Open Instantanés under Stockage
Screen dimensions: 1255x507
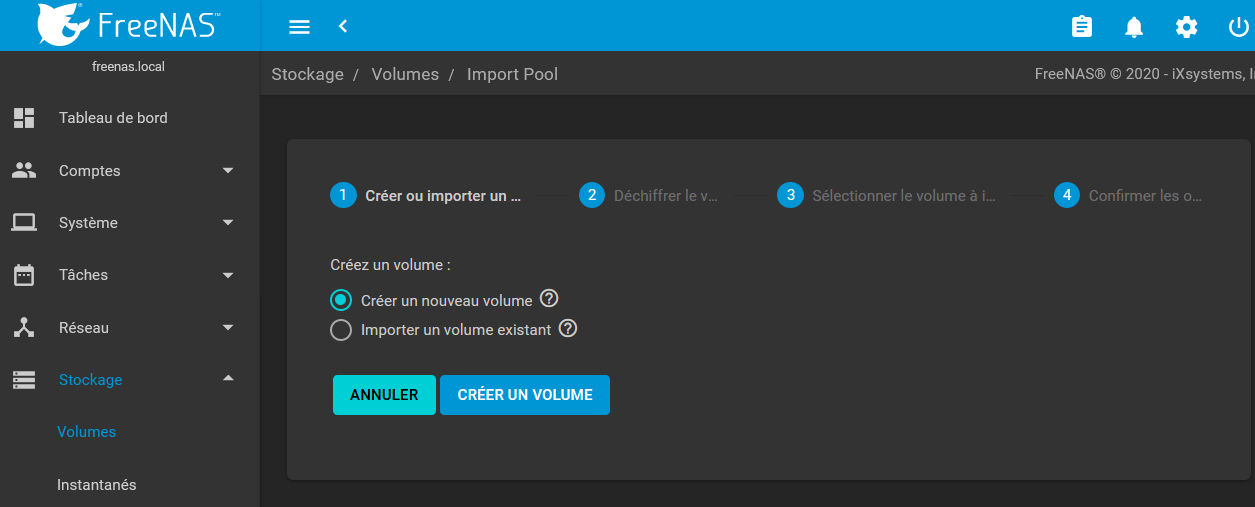tap(97, 485)
